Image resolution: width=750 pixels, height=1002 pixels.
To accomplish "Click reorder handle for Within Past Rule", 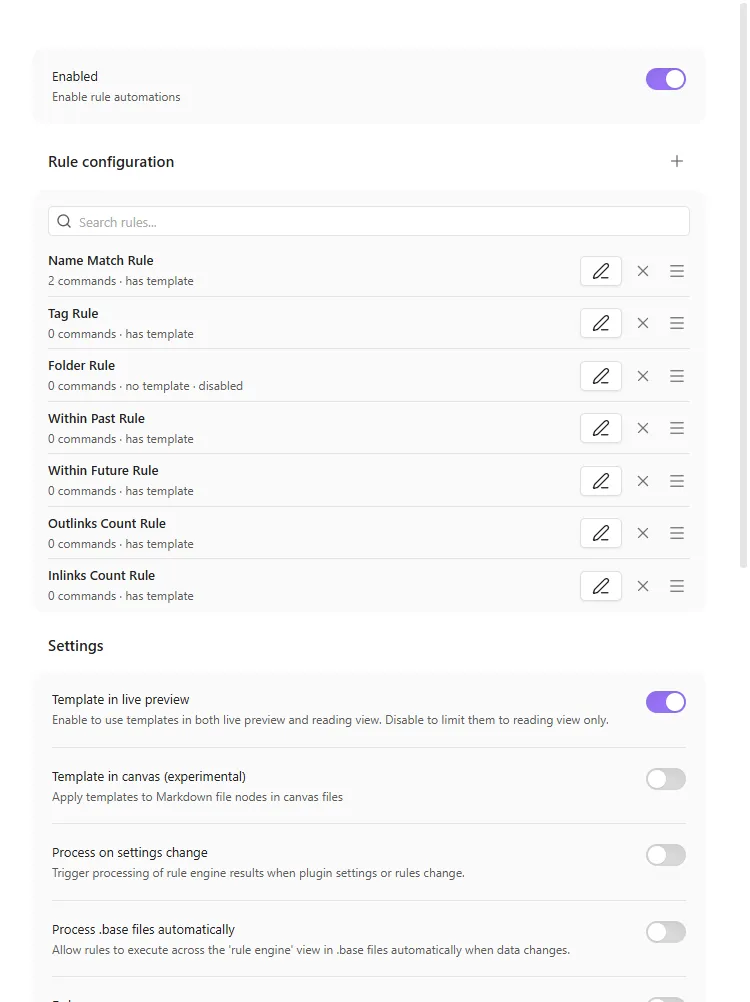I will point(677,428).
